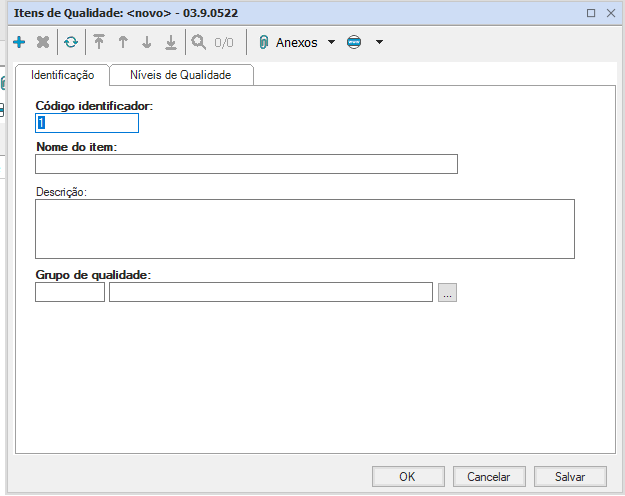Click the Cancelar button
625x496 pixels.
tap(489, 477)
